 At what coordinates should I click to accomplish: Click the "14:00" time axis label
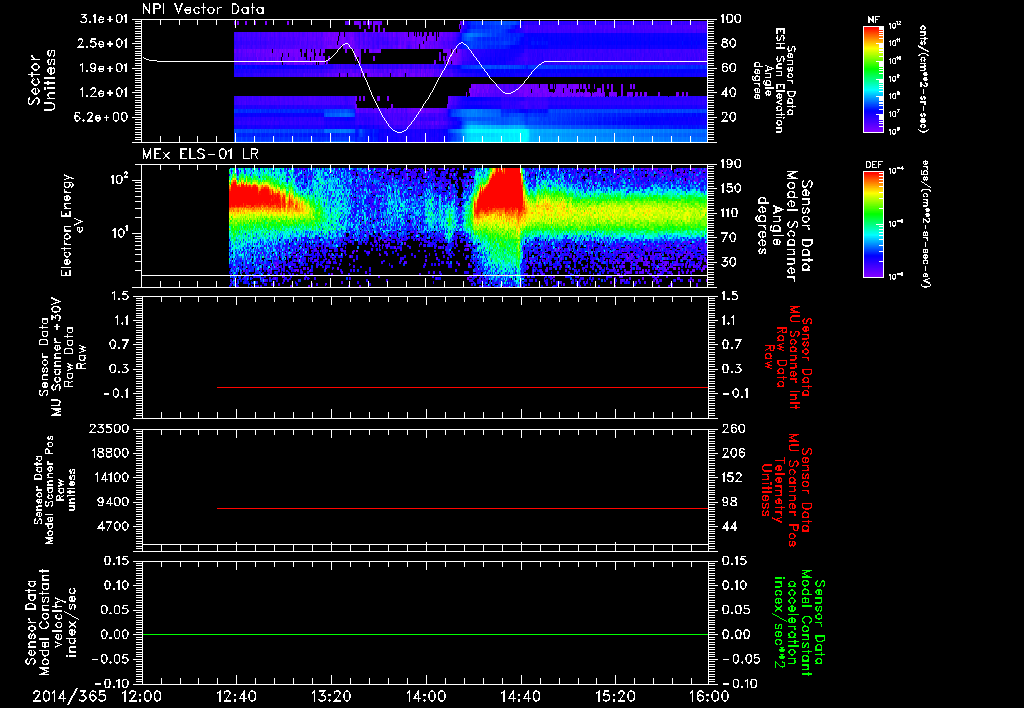tap(426, 696)
